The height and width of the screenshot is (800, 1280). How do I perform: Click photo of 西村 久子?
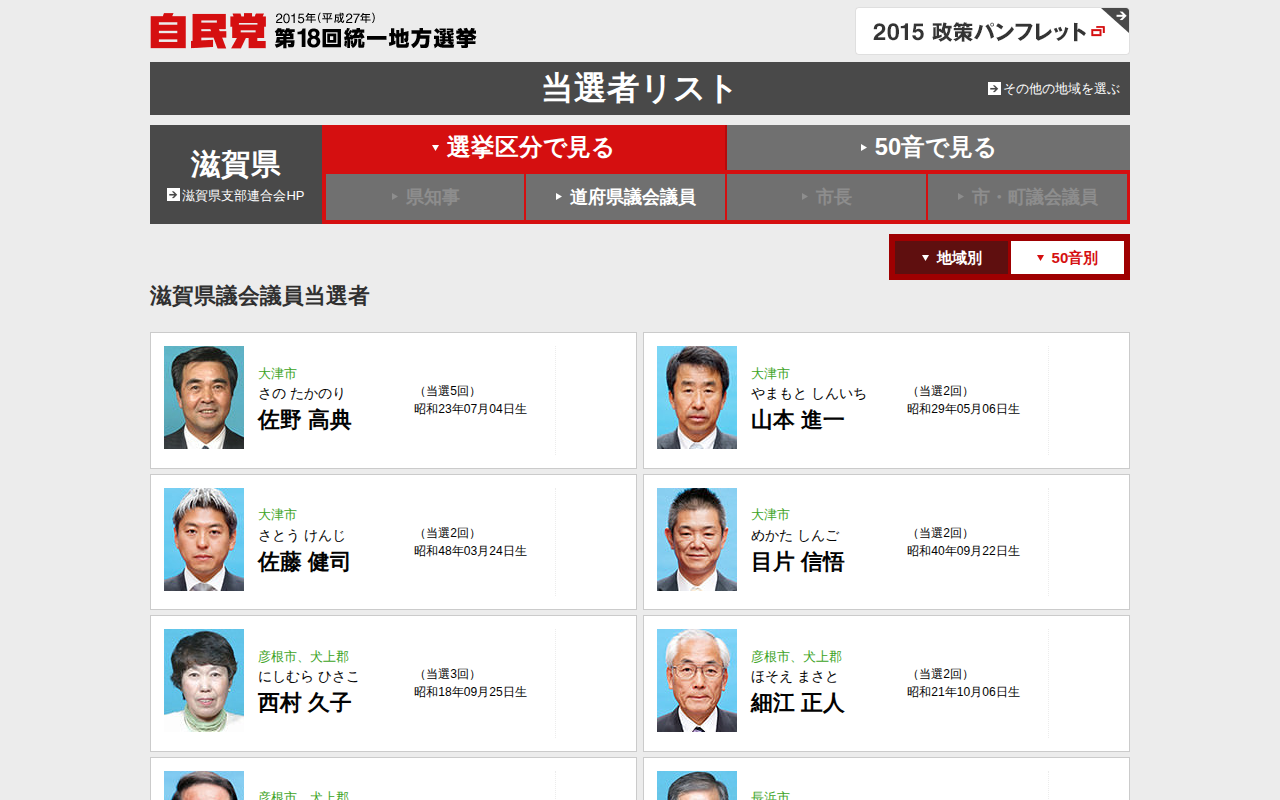[204, 680]
